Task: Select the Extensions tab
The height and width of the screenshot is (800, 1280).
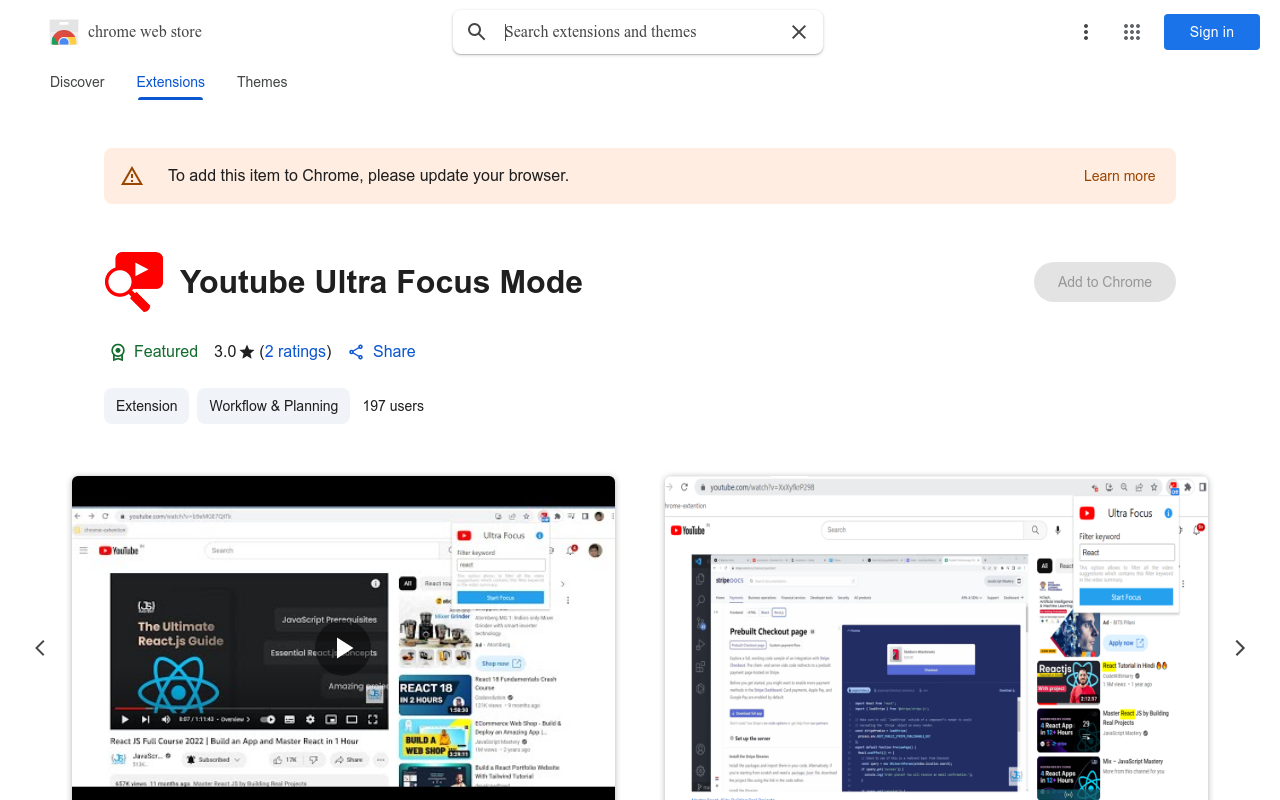Action: [x=171, y=82]
